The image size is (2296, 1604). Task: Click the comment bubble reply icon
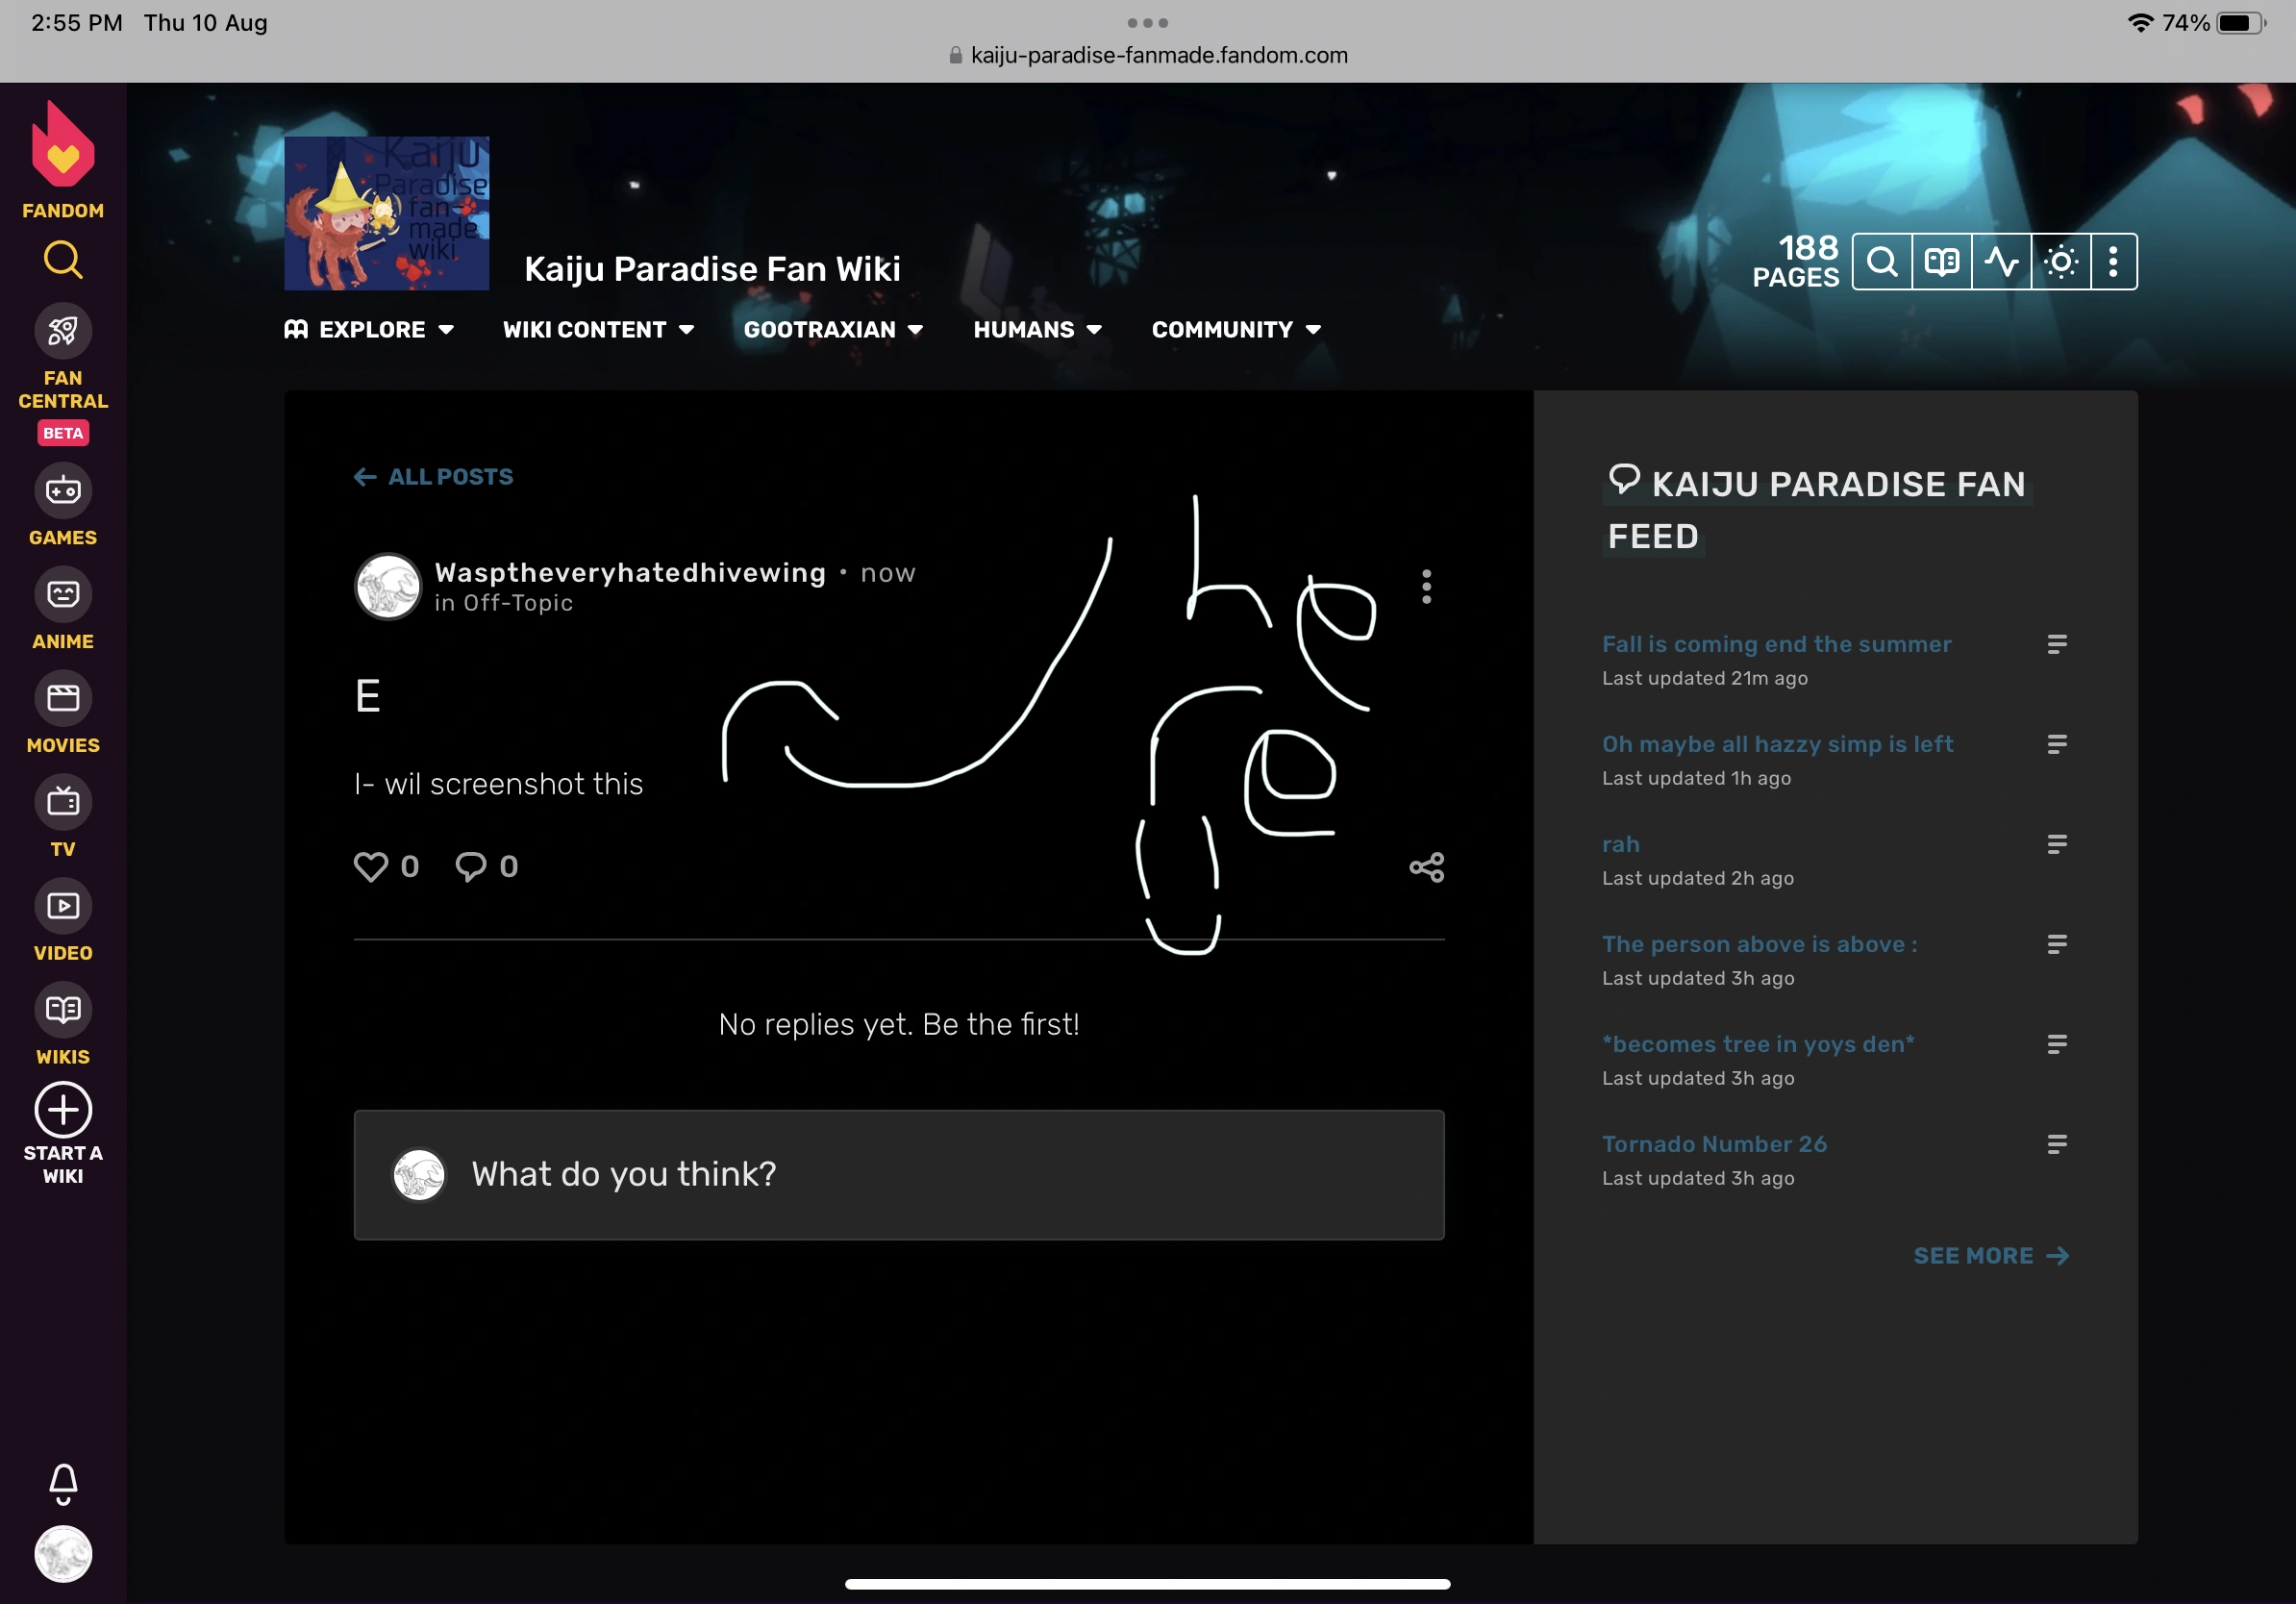(471, 866)
